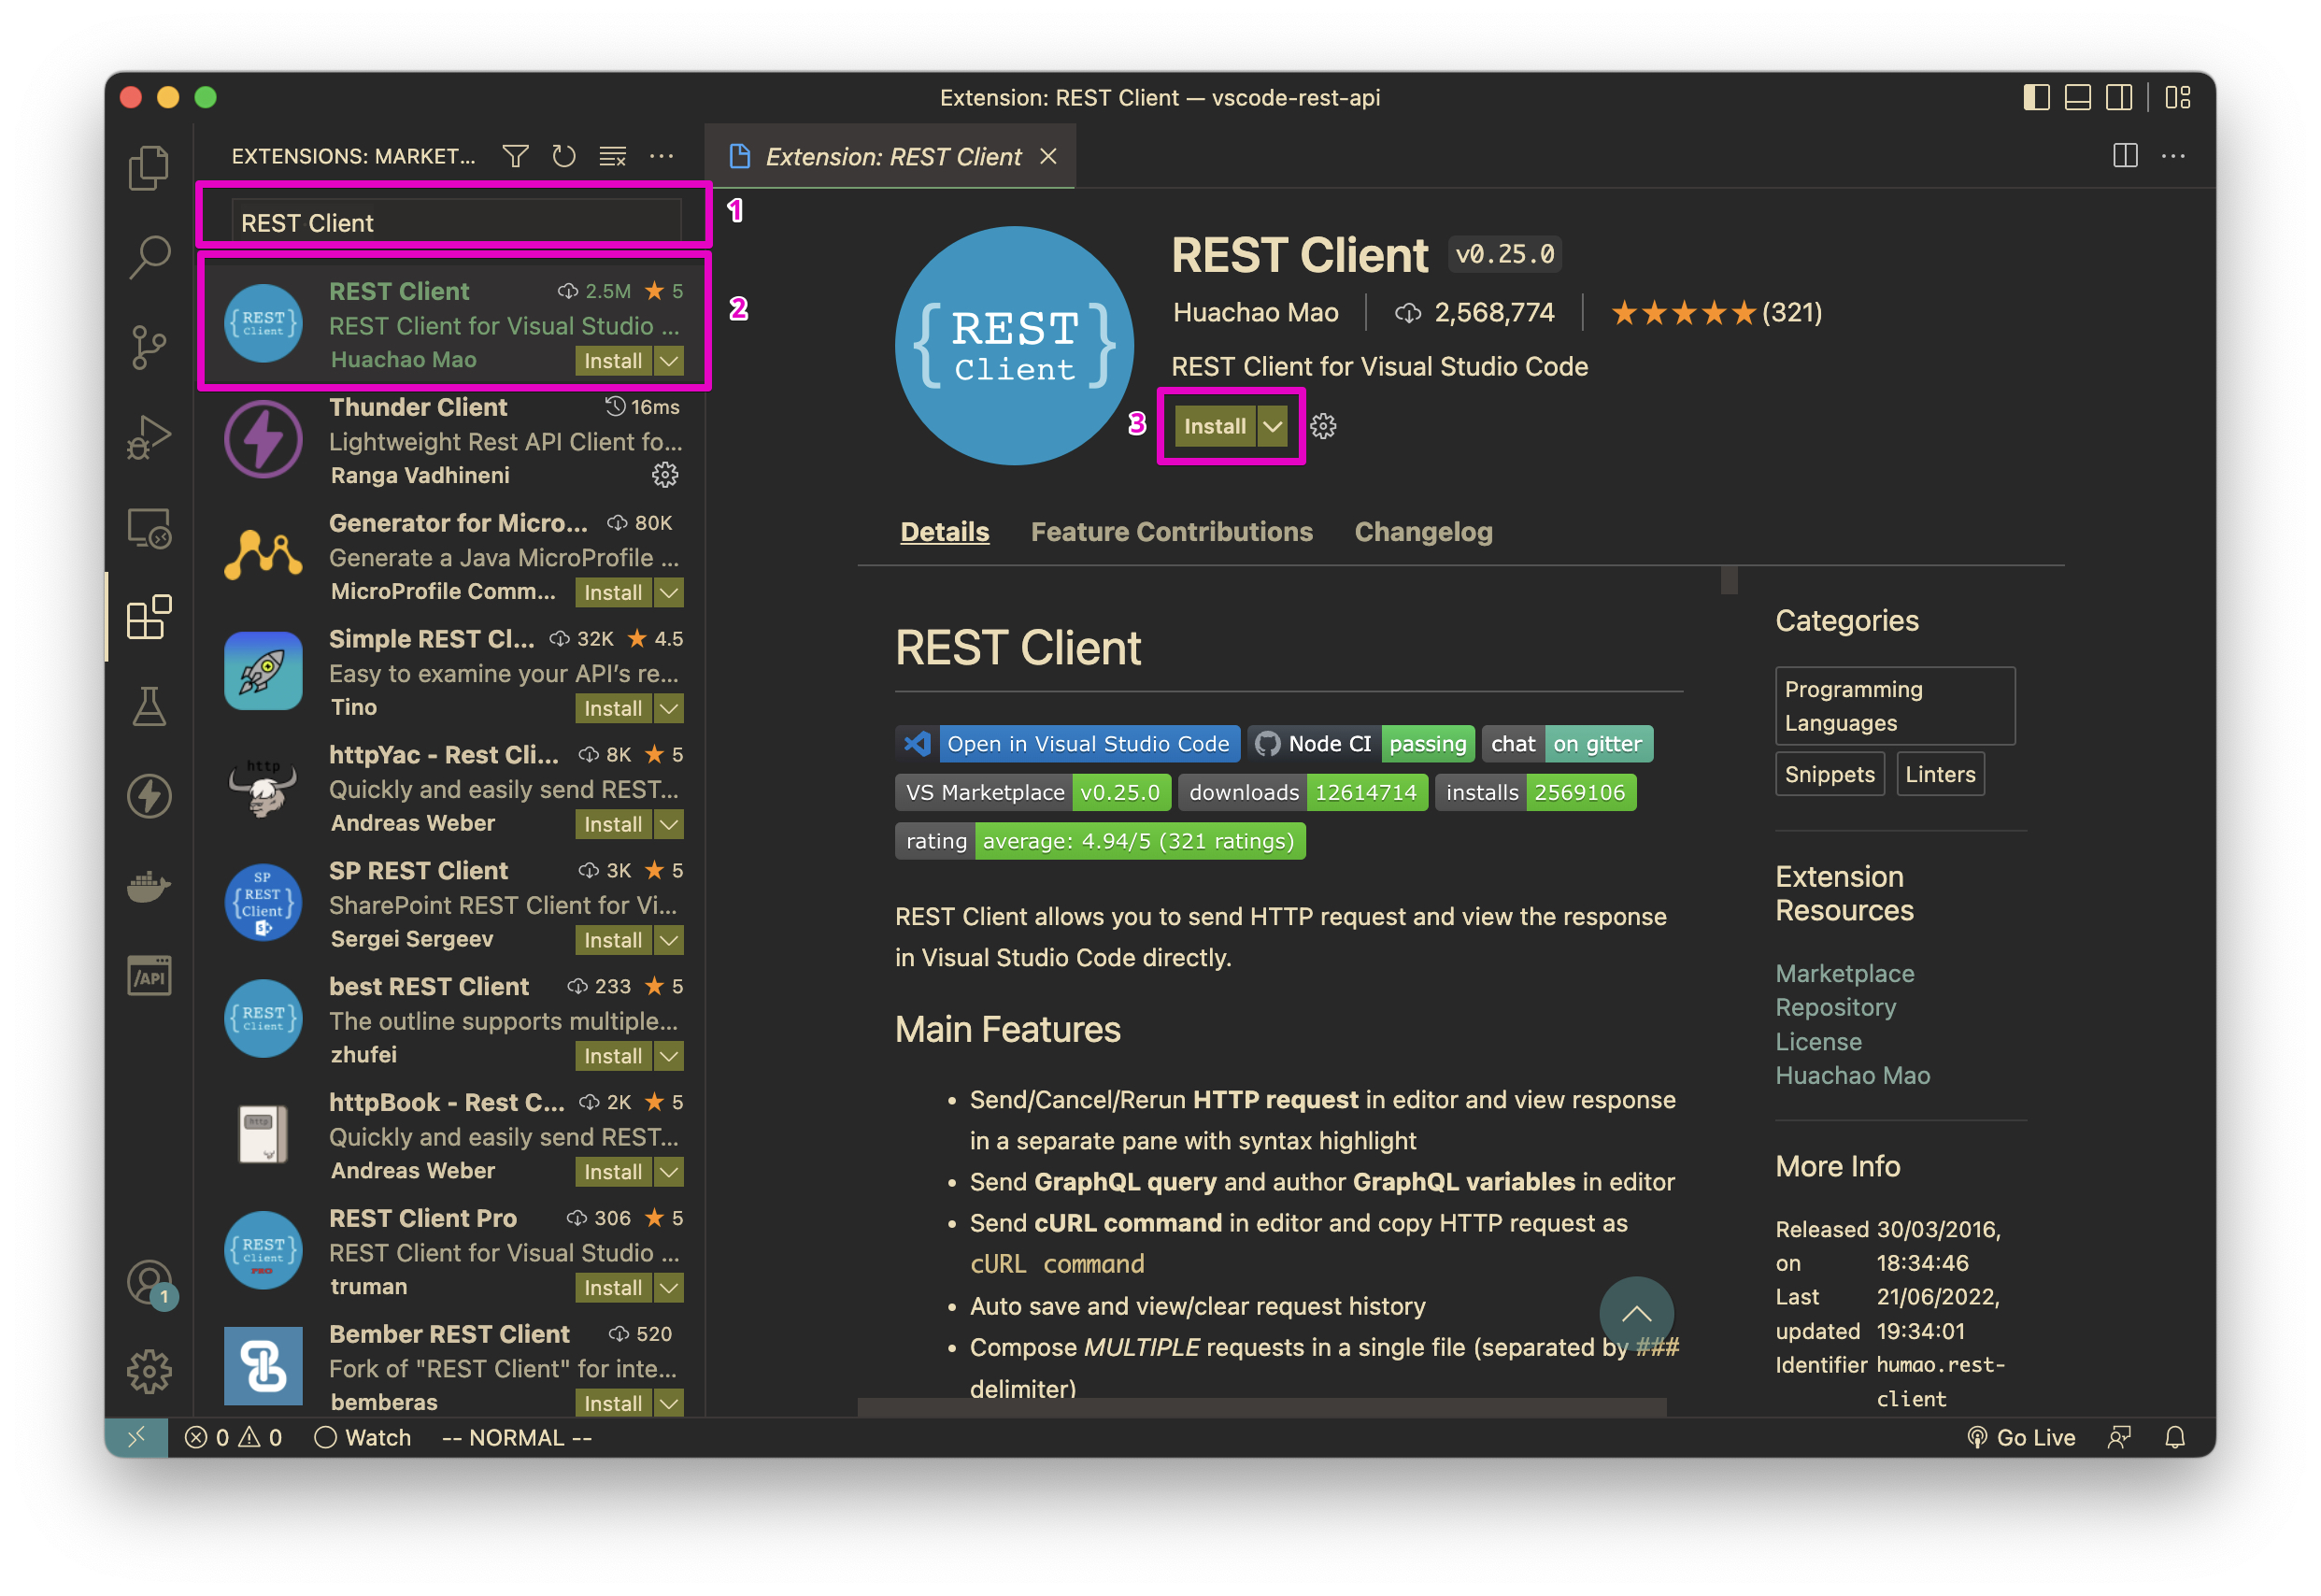Viewport: 2321px width, 1596px height.
Task: Expand Install dropdown for best REST Client
Action: click(669, 1057)
